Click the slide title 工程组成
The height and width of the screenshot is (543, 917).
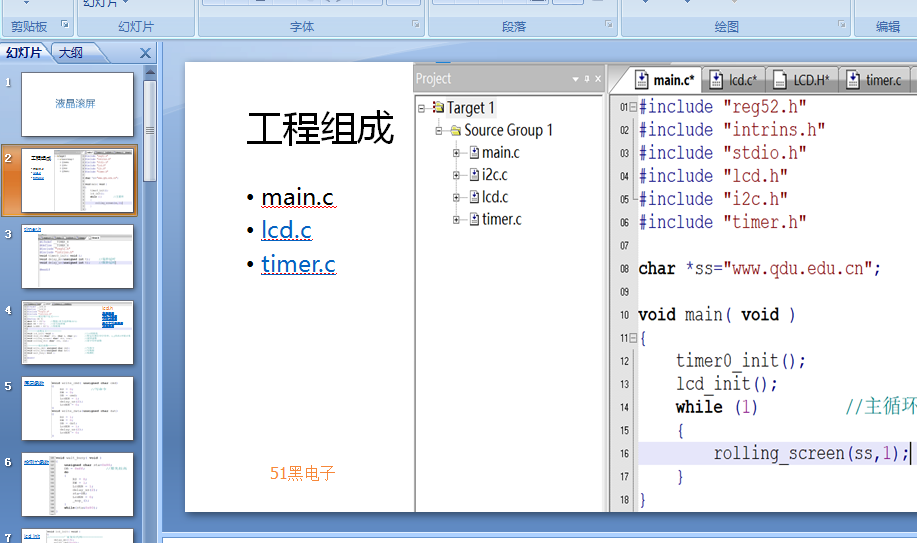click(x=320, y=128)
